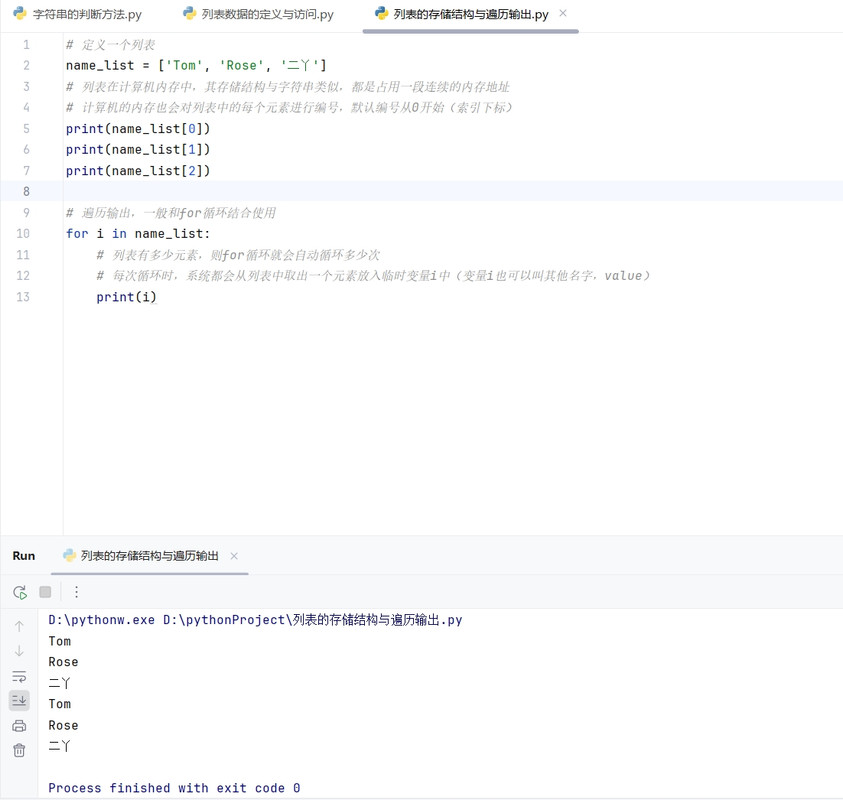Screen dimensions: 843x800
Task: Click print(i) statement on line 13
Action: (x=127, y=297)
